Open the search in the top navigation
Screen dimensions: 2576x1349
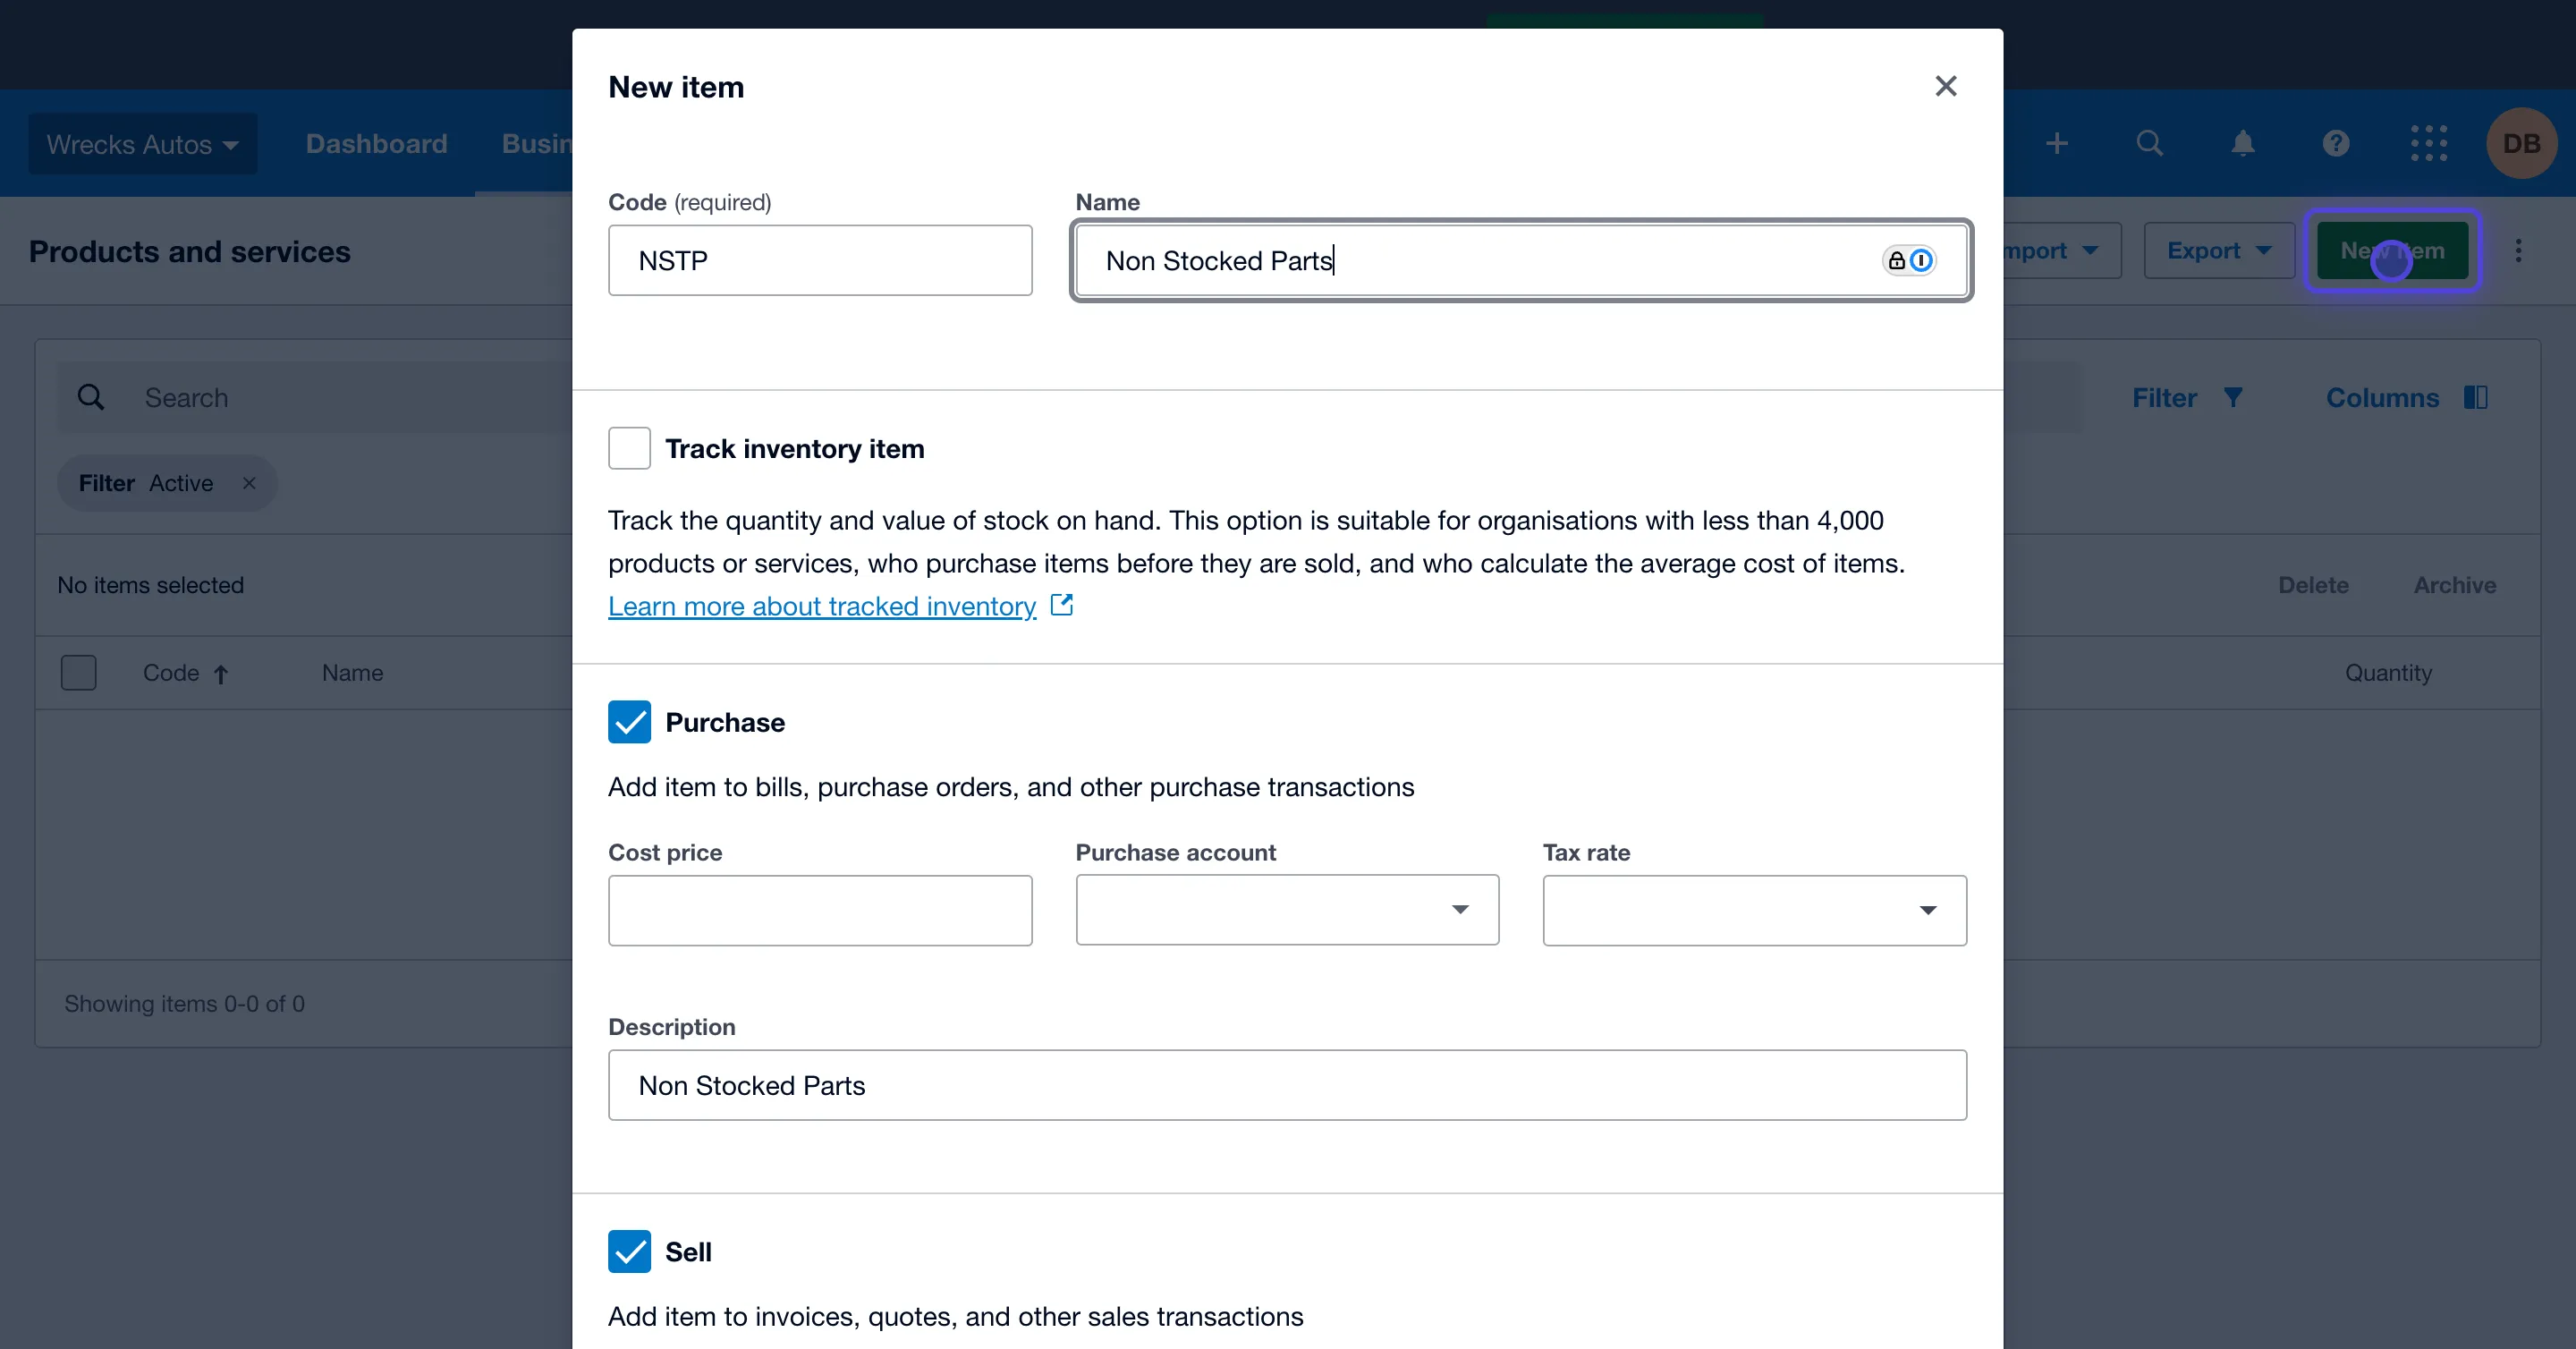tap(2150, 143)
